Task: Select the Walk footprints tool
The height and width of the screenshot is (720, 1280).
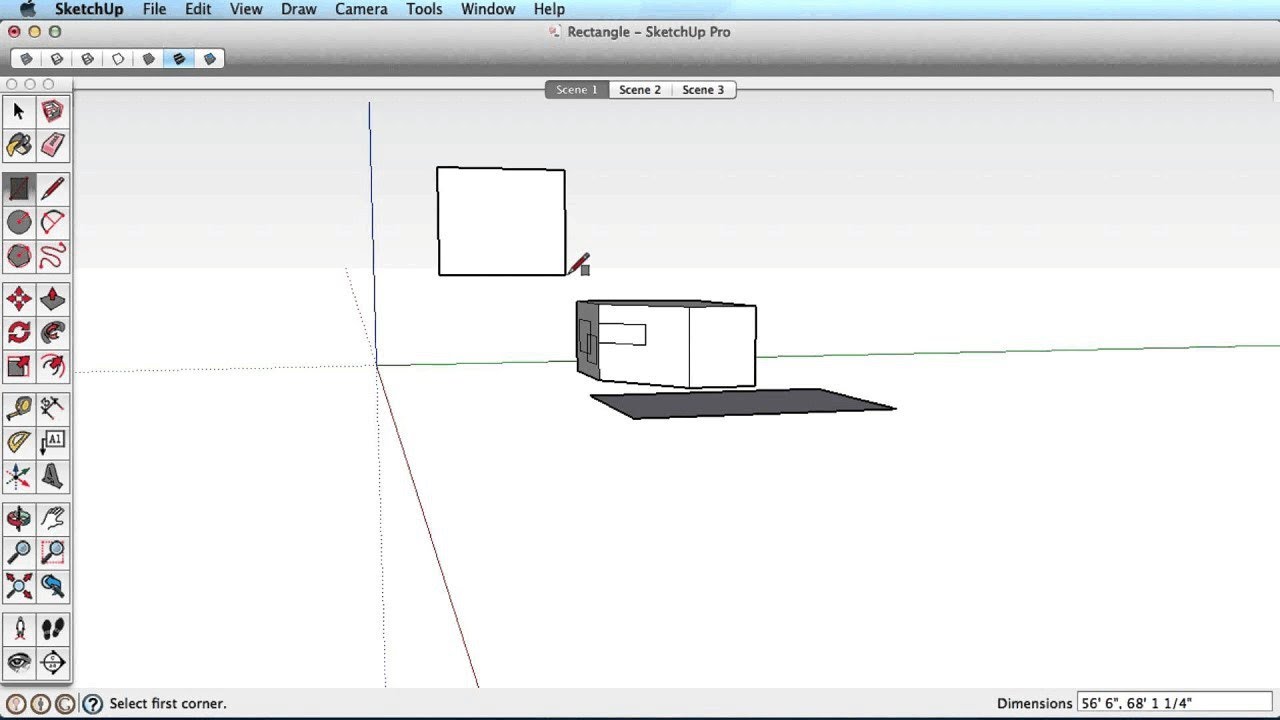Action: [53, 628]
